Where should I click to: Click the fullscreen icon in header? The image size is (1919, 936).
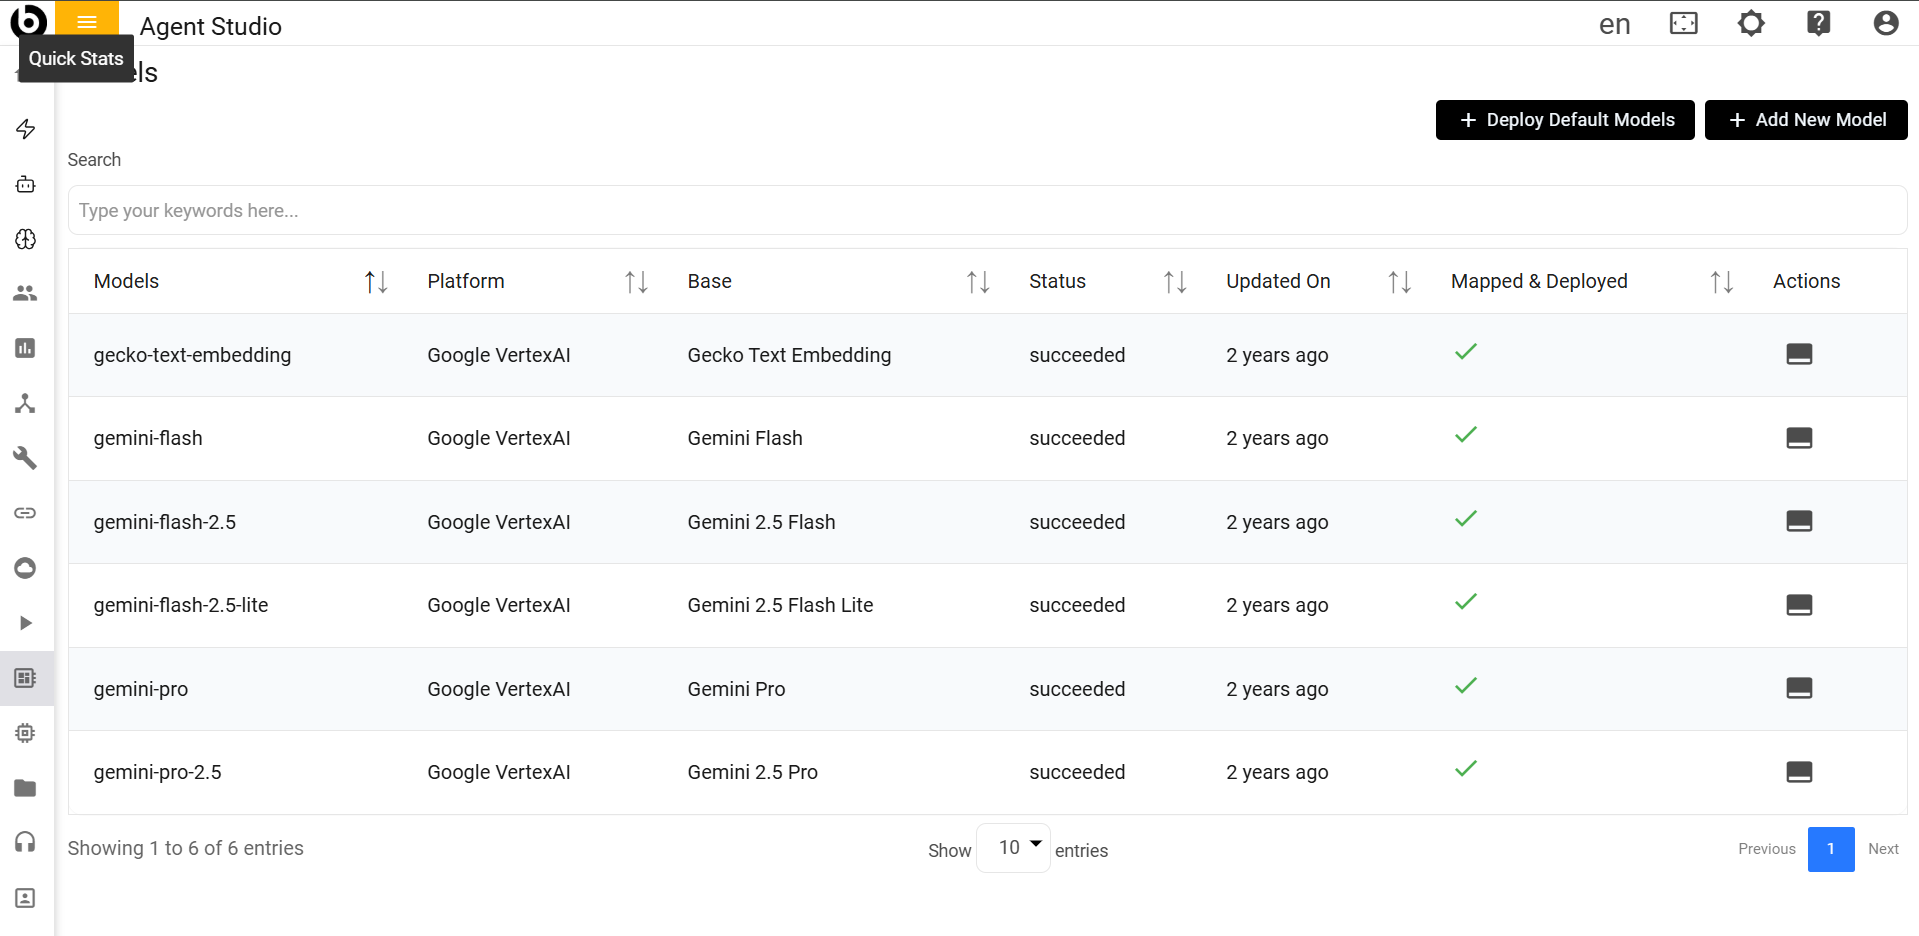click(x=1684, y=23)
